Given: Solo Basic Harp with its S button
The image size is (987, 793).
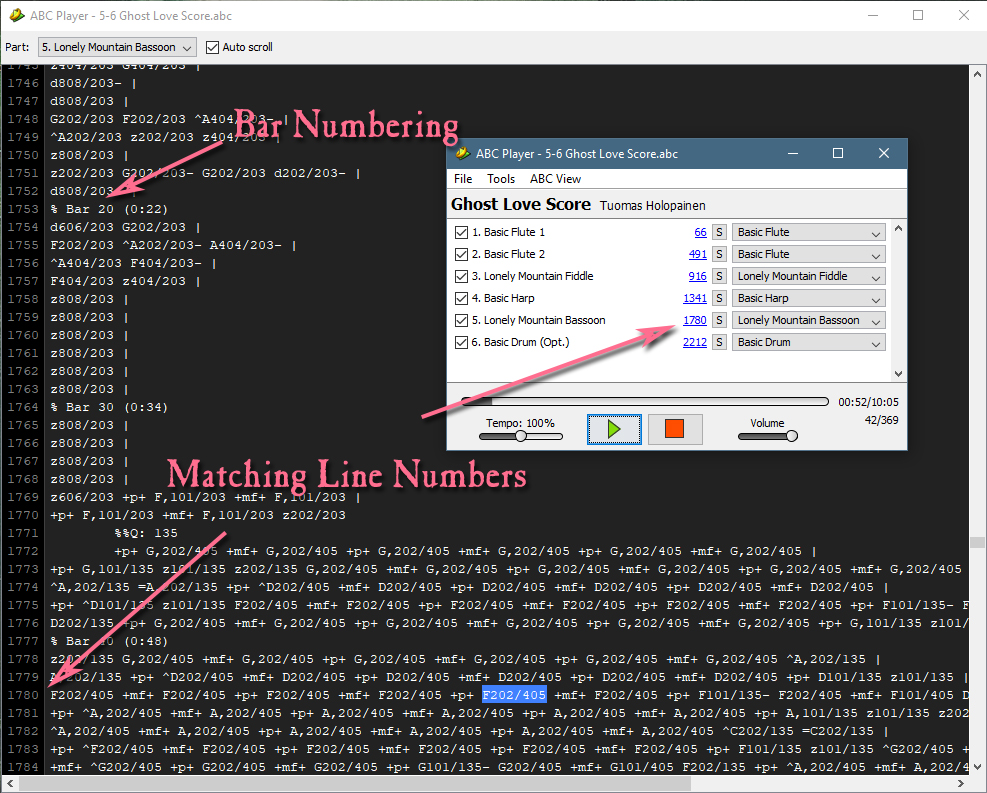Looking at the screenshot, I should pos(719,298).
